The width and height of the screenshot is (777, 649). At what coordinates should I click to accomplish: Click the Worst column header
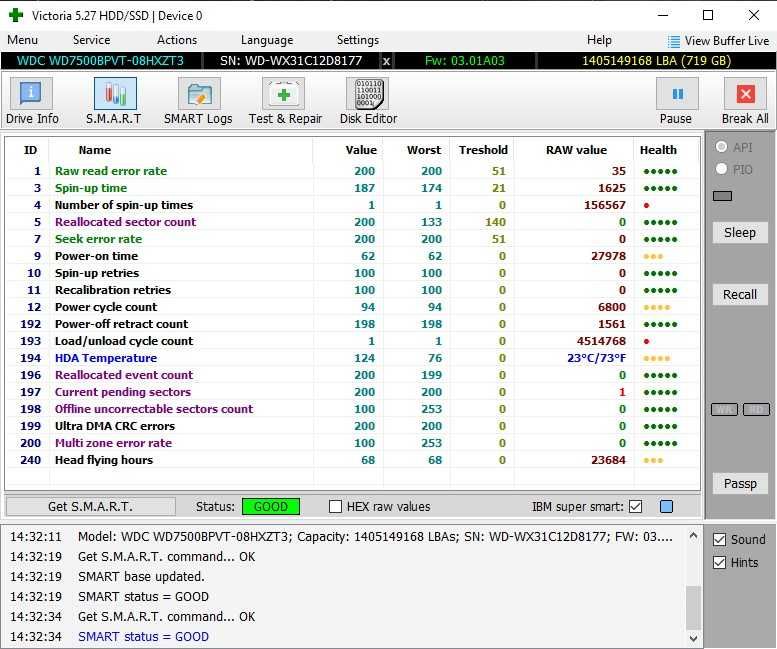point(424,150)
